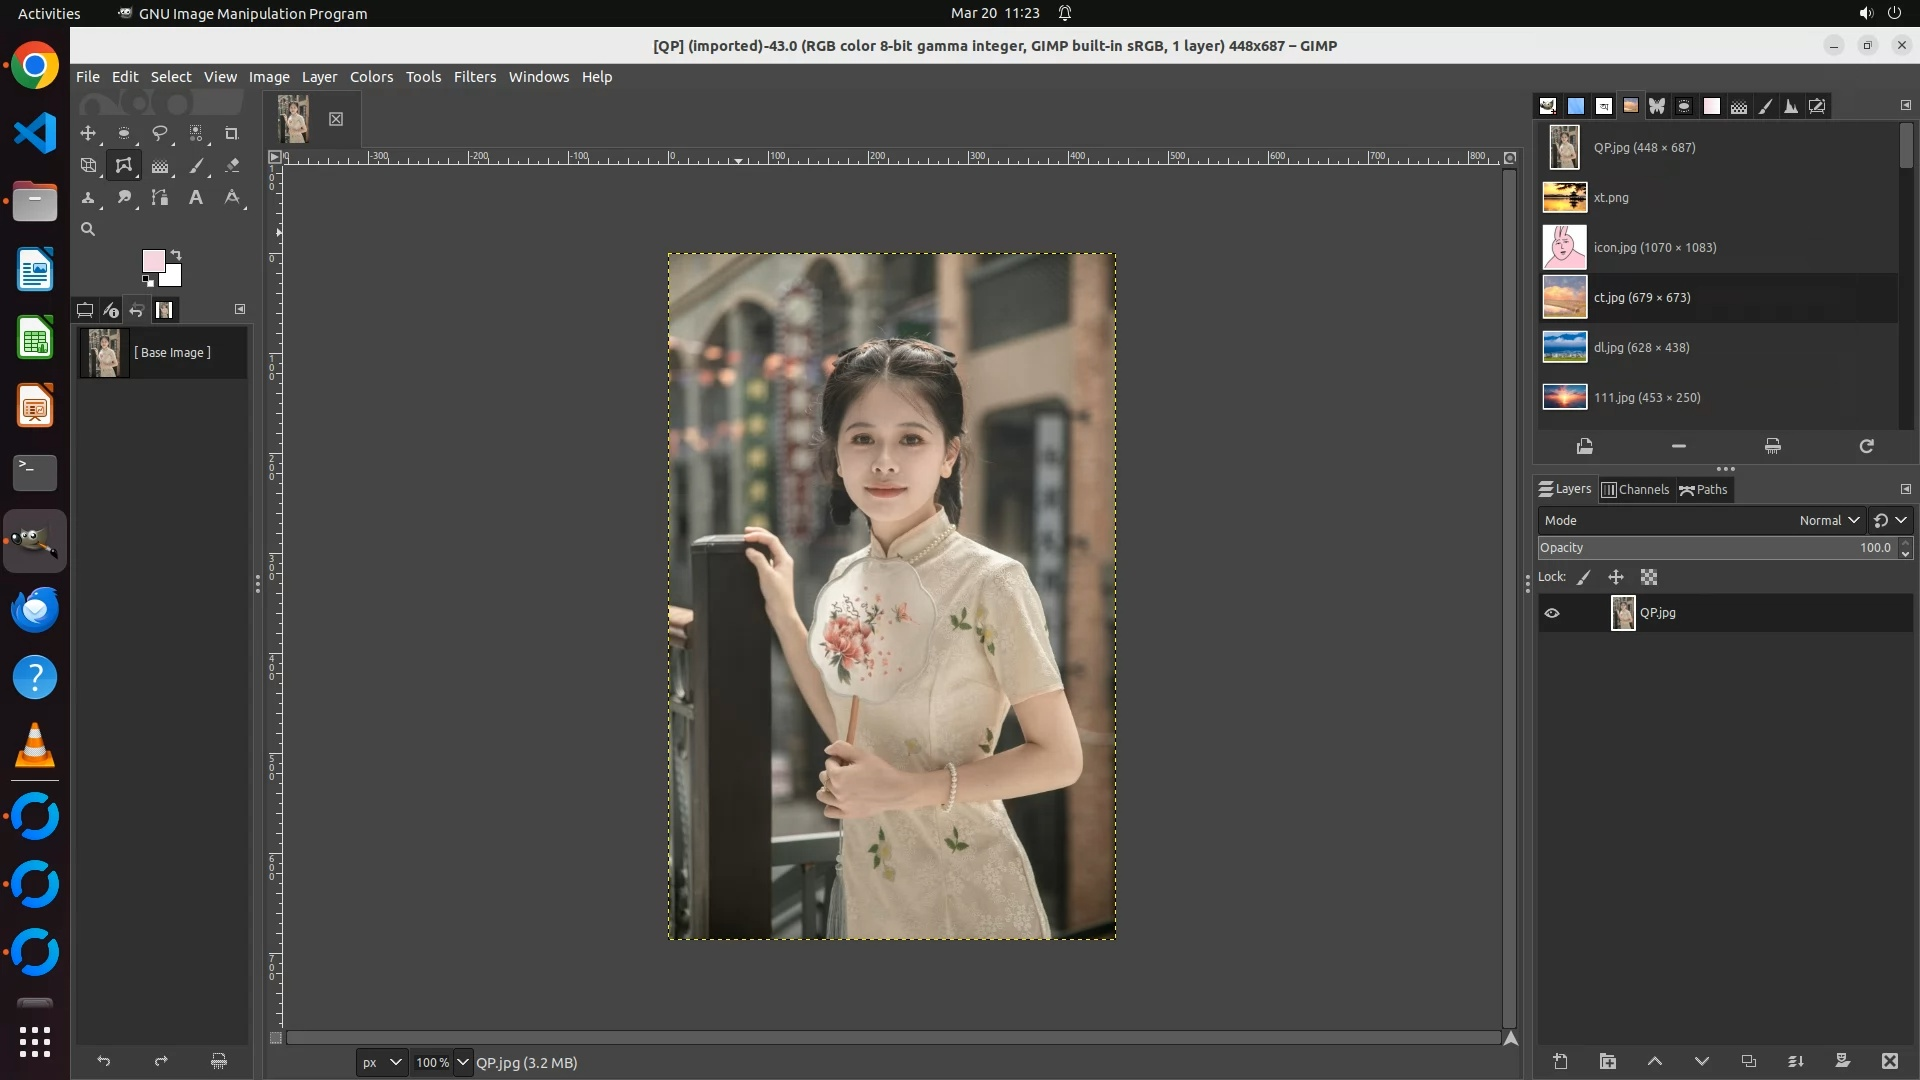Screen dimensions: 1920x1080
Task: Create a new layer
Action: tap(1560, 1061)
